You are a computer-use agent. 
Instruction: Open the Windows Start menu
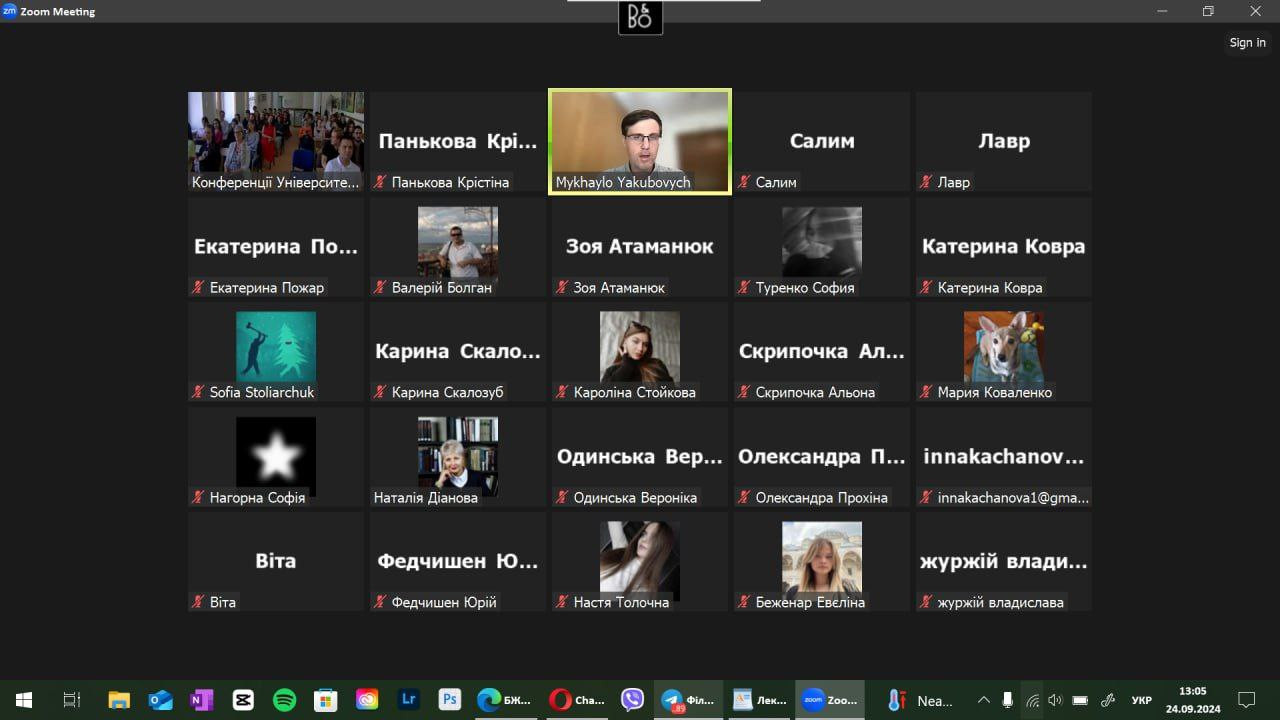pyautogui.click(x=24, y=700)
